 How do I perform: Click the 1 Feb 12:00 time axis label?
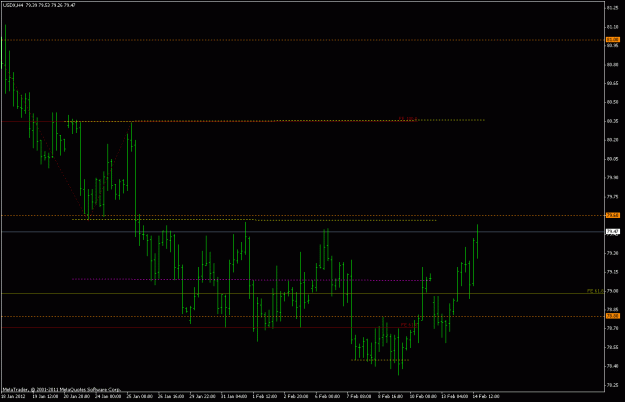click(x=265, y=396)
